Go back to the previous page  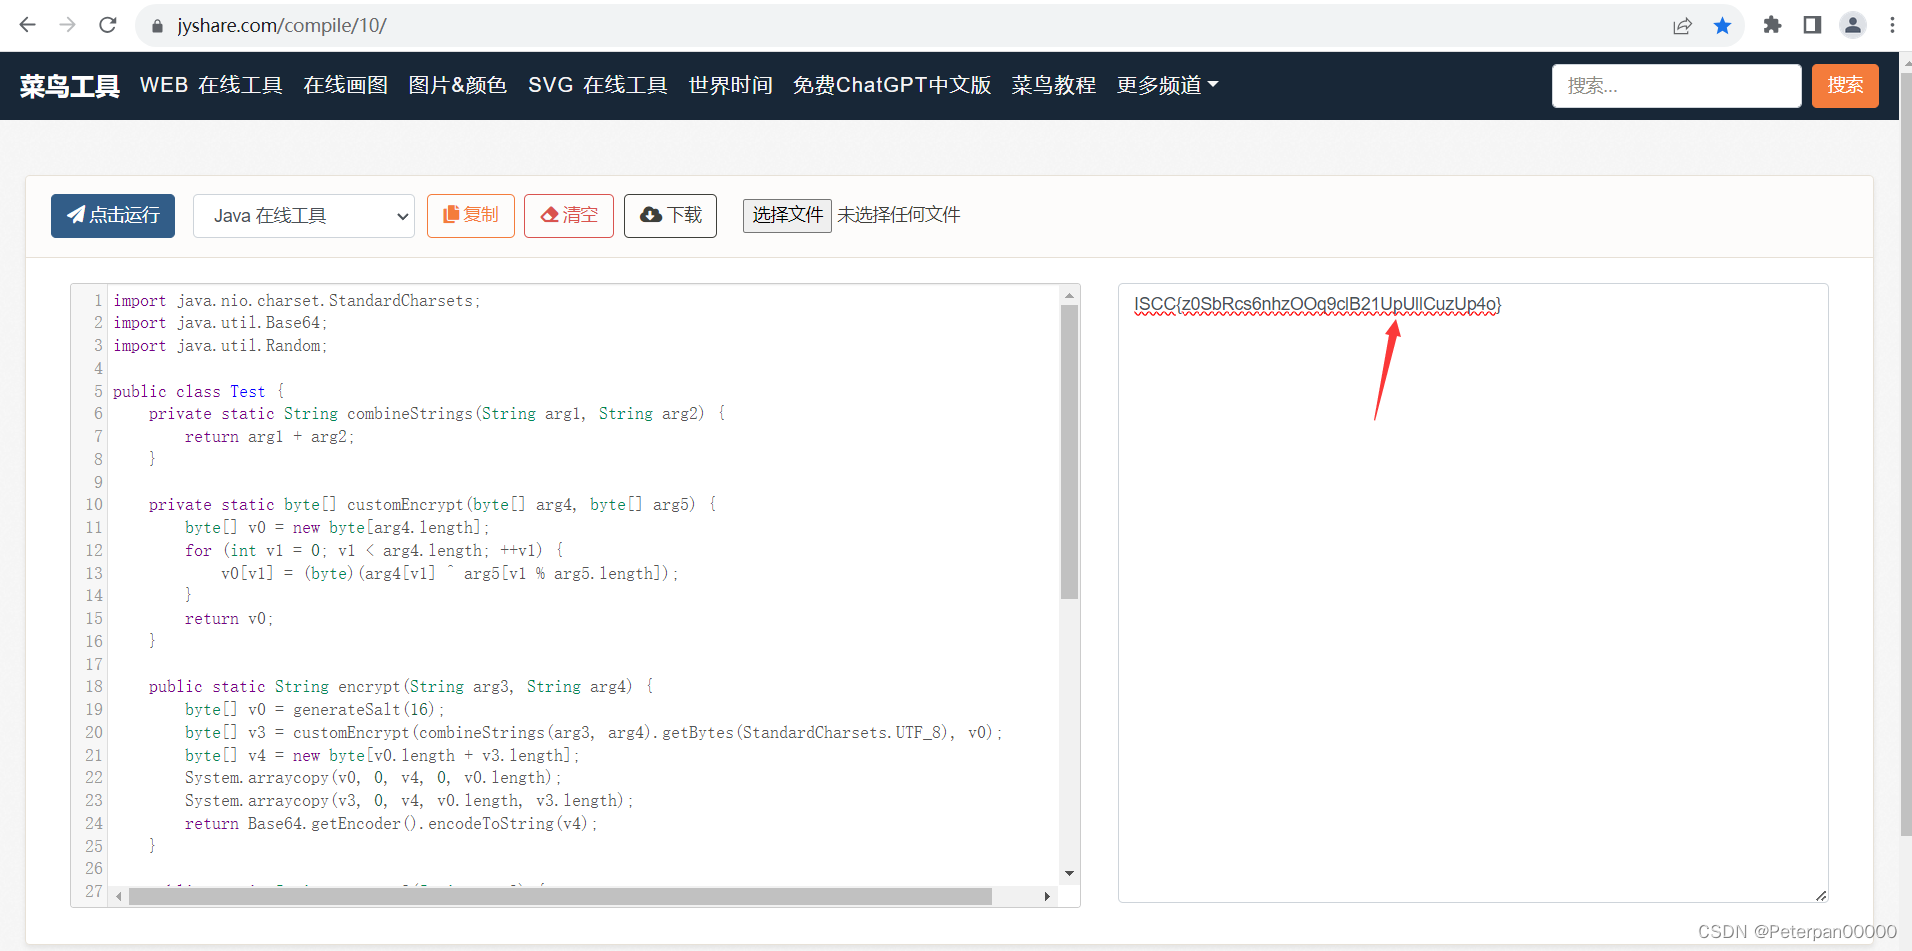27,25
